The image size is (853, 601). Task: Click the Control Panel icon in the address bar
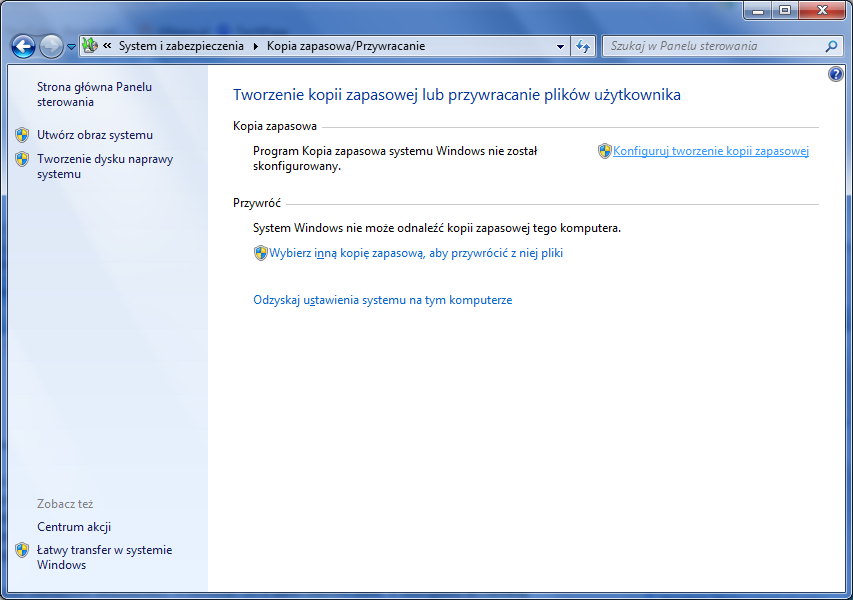tap(90, 46)
